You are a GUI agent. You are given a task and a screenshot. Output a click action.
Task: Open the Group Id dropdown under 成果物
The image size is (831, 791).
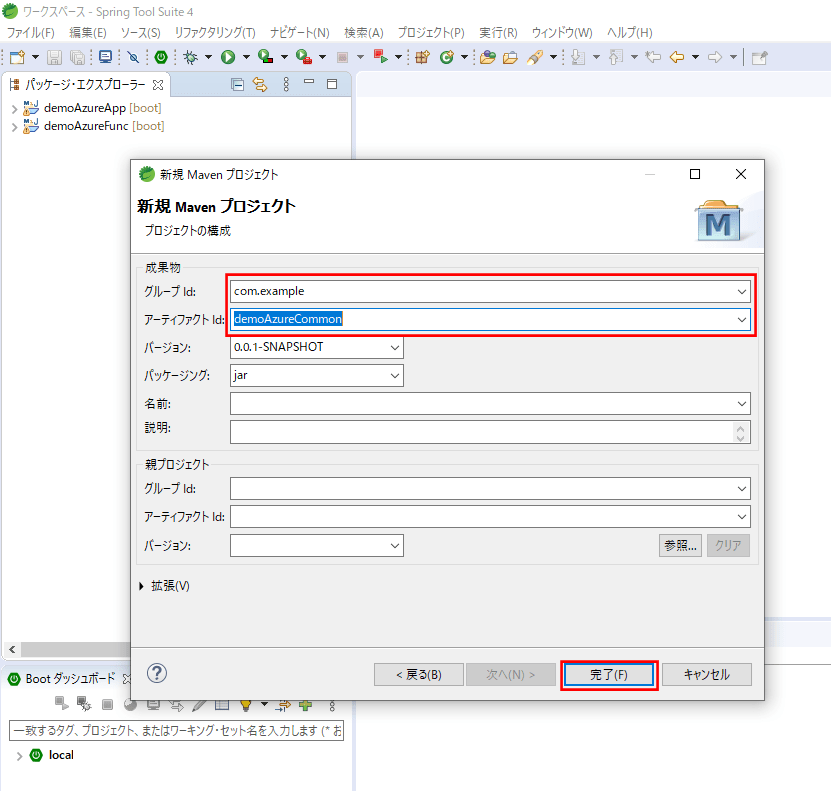741,291
